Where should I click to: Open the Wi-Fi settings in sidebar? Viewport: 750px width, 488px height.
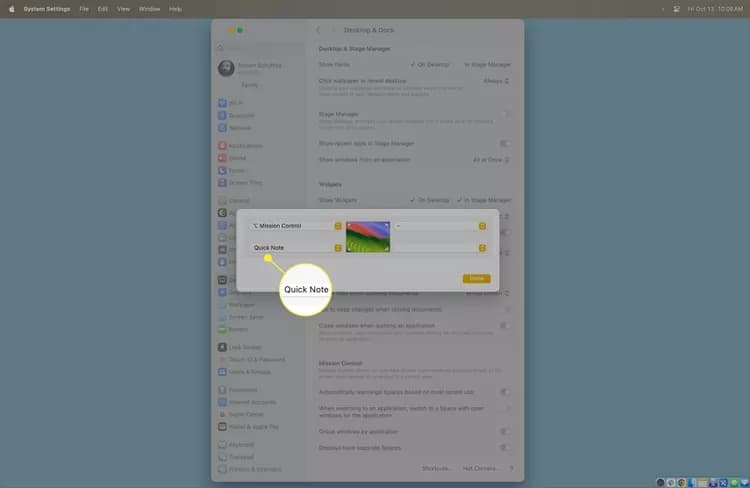point(231,103)
